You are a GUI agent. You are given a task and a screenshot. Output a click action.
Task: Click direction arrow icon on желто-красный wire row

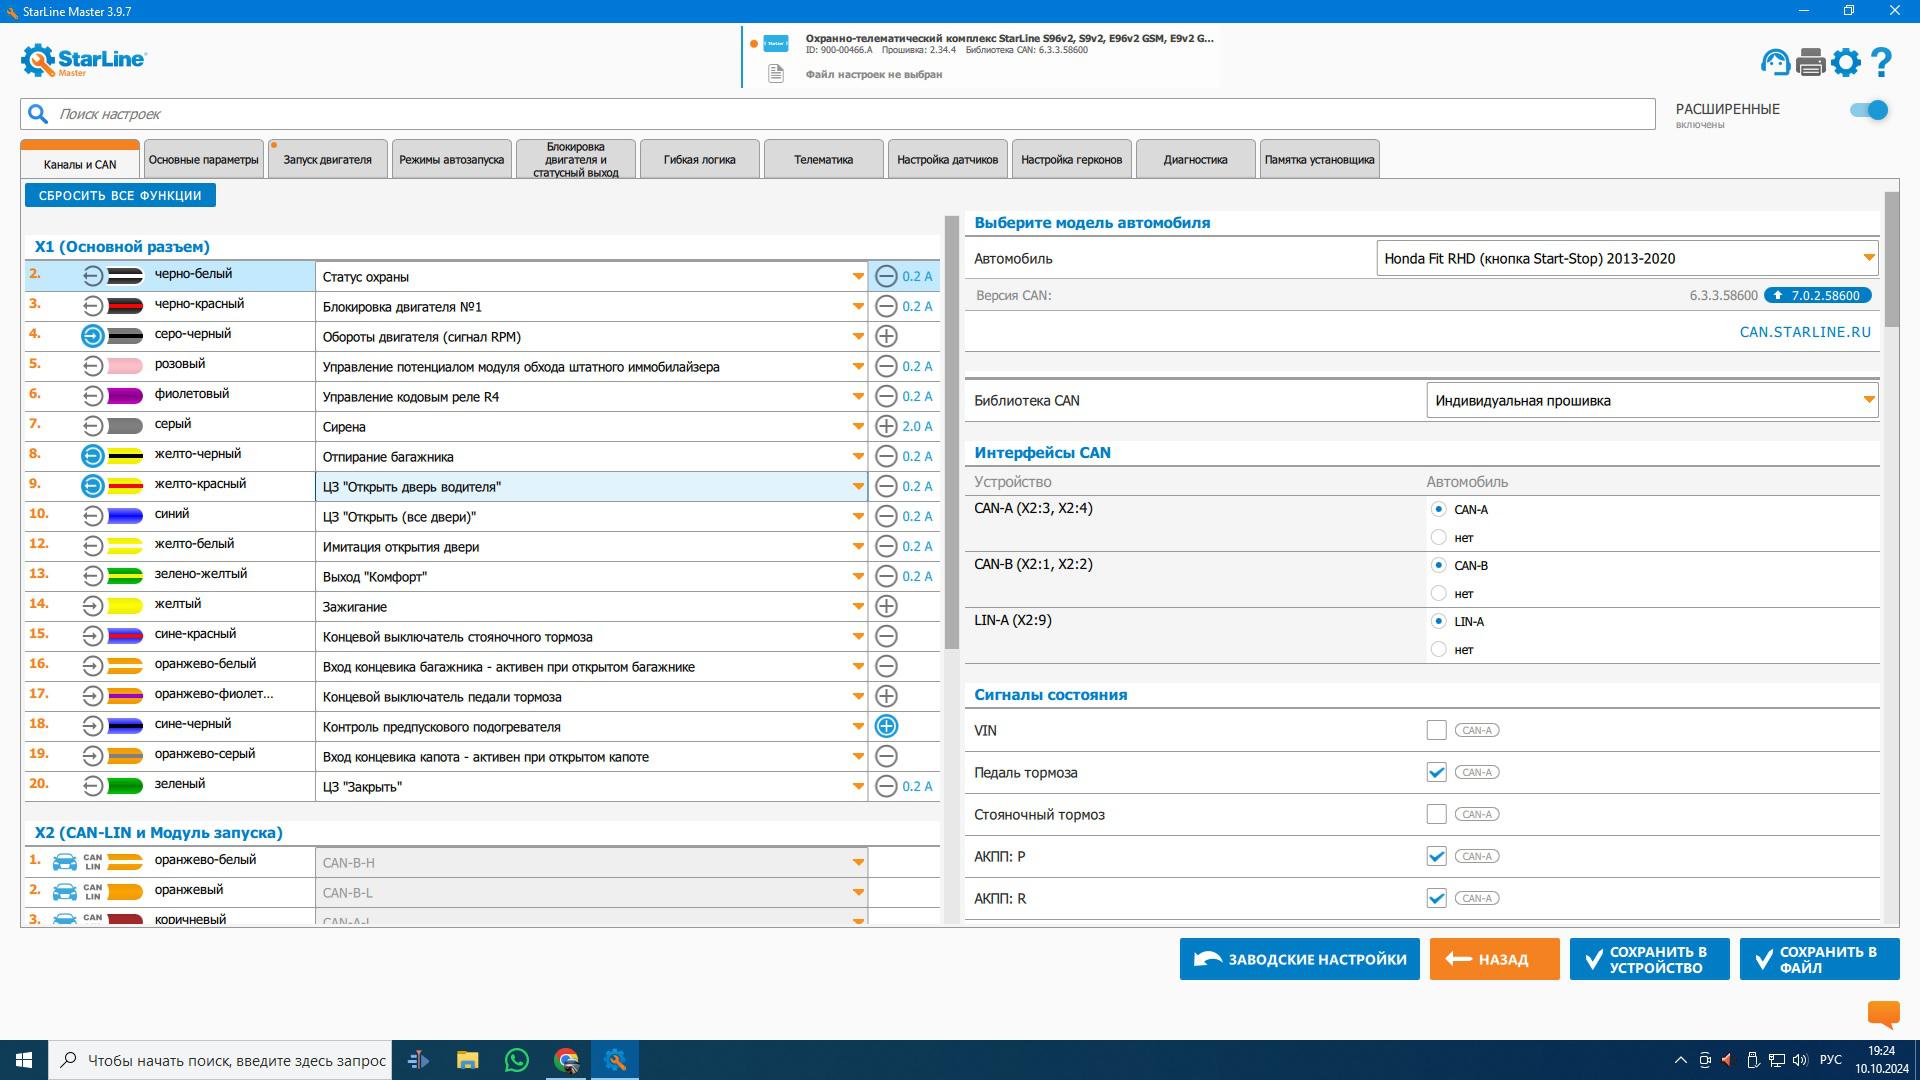click(92, 486)
